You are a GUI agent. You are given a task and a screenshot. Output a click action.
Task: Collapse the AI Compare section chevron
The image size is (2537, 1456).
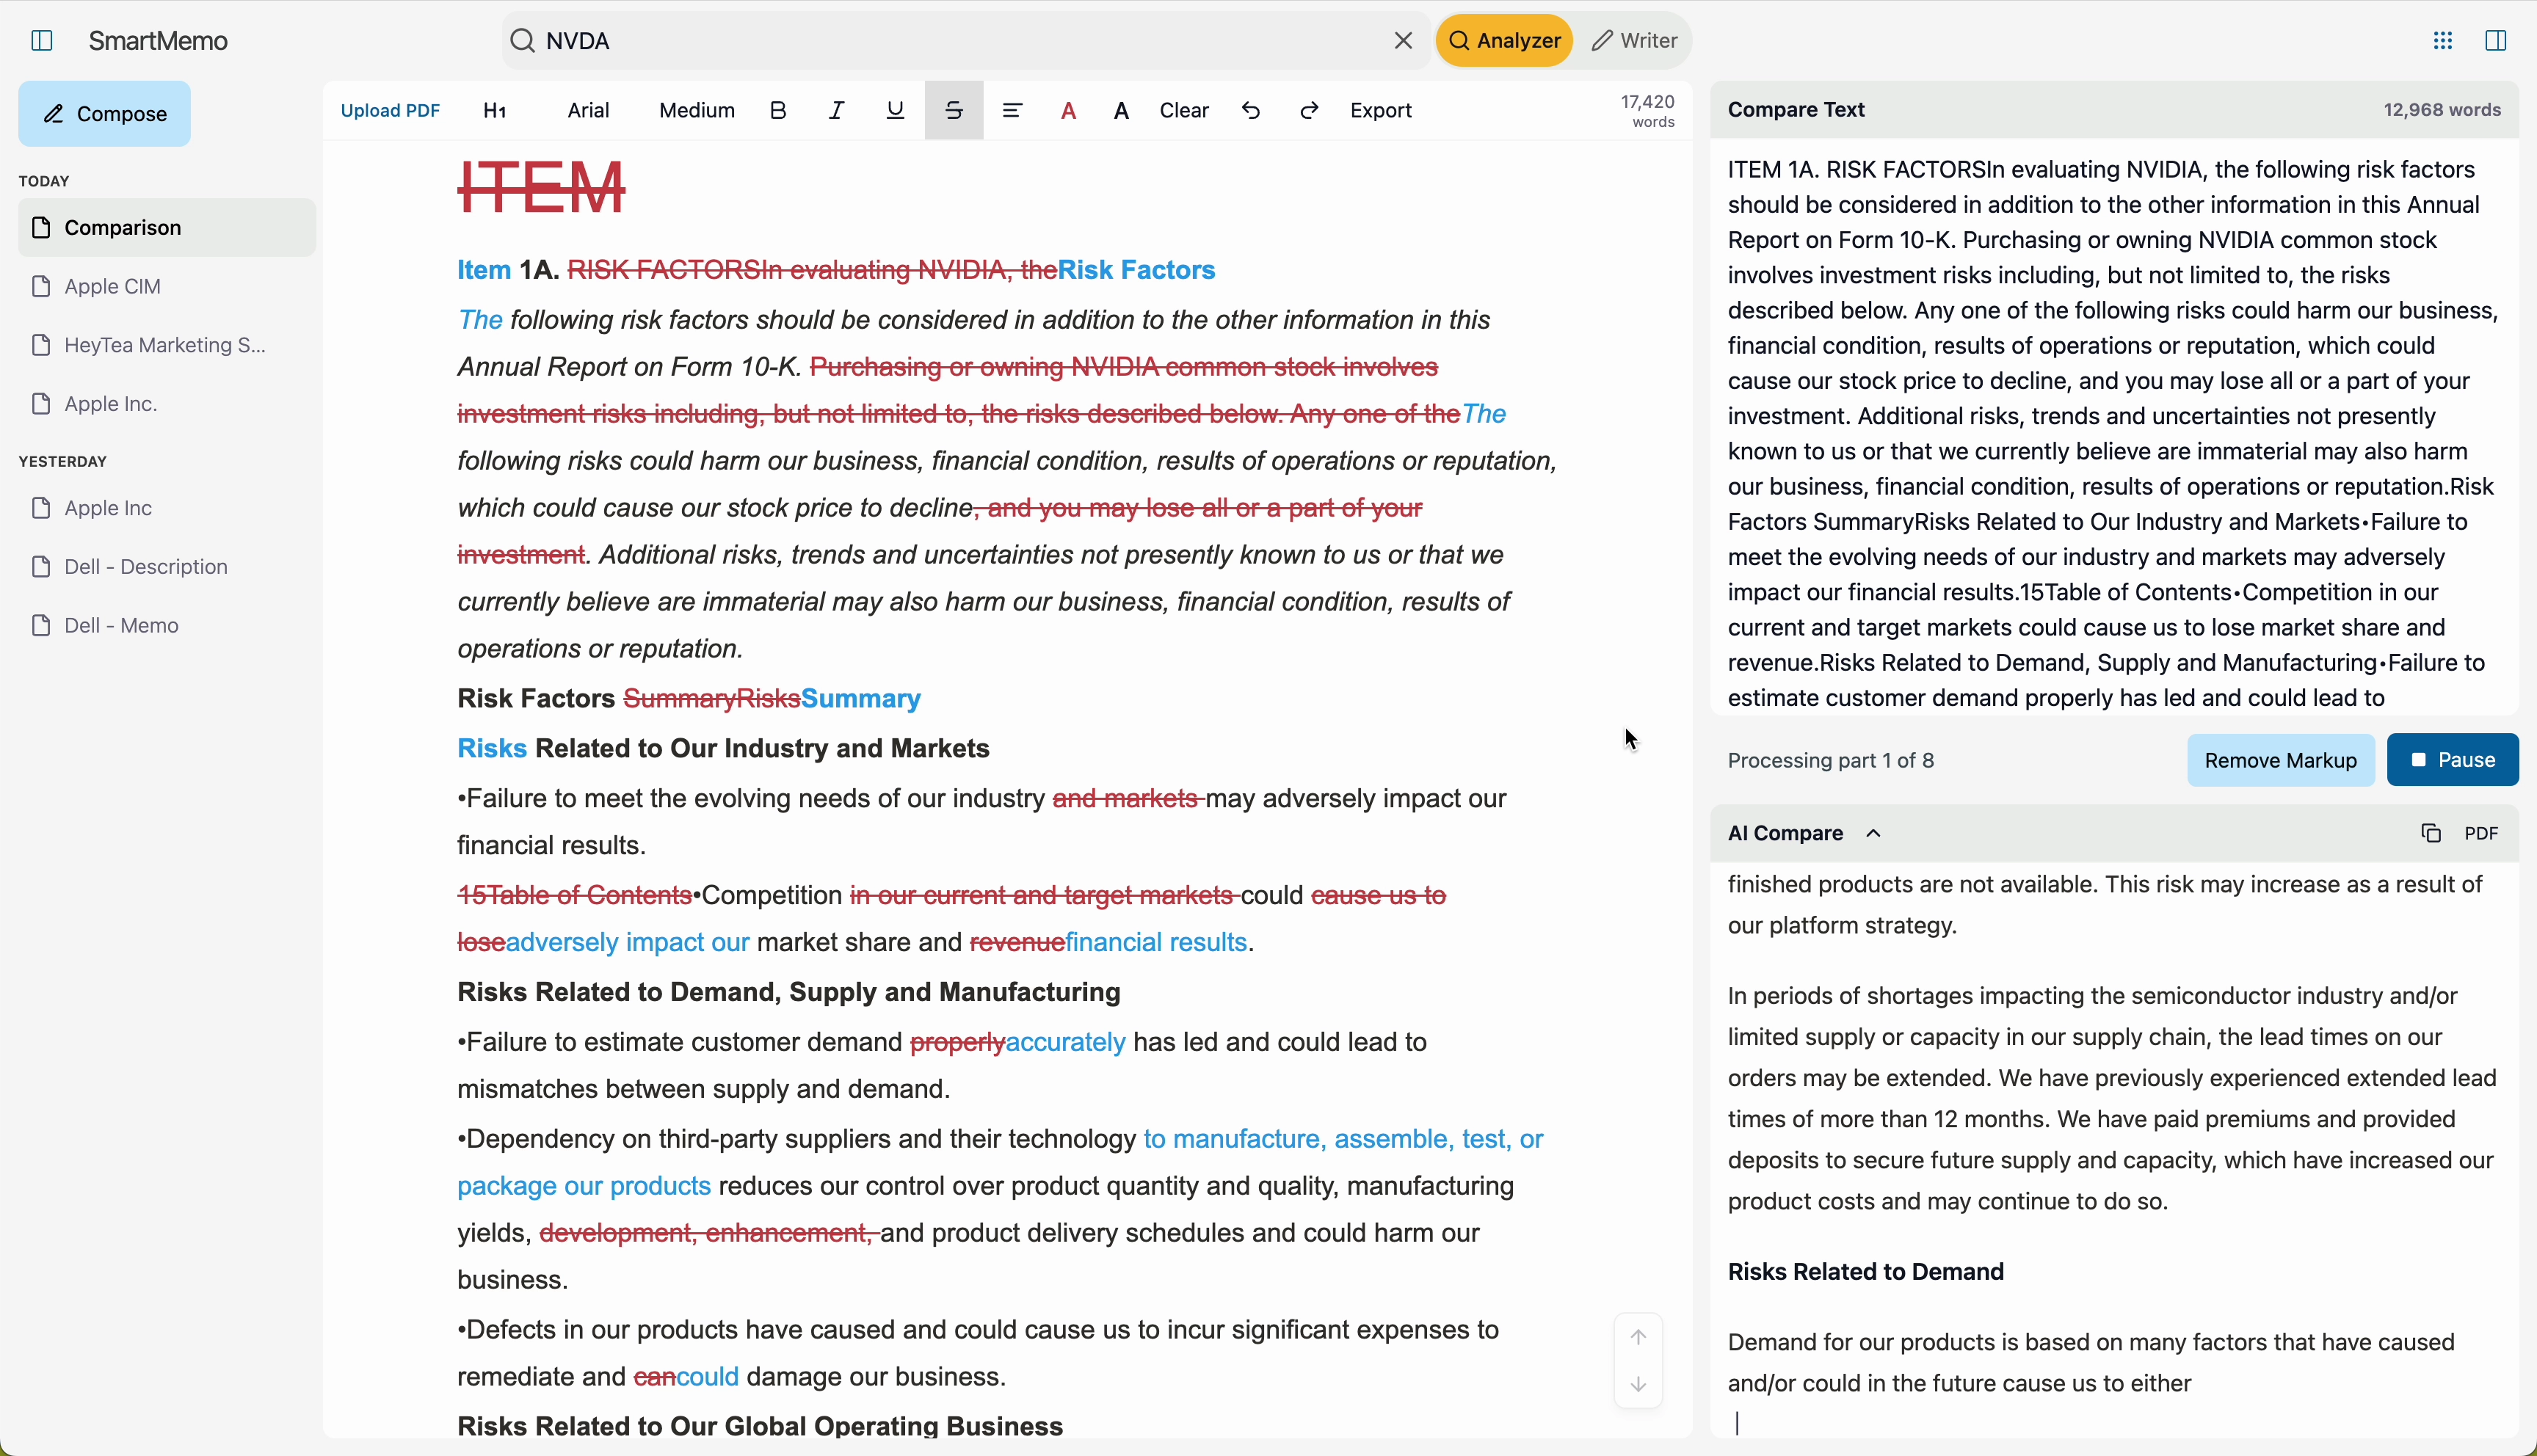pyautogui.click(x=1873, y=833)
